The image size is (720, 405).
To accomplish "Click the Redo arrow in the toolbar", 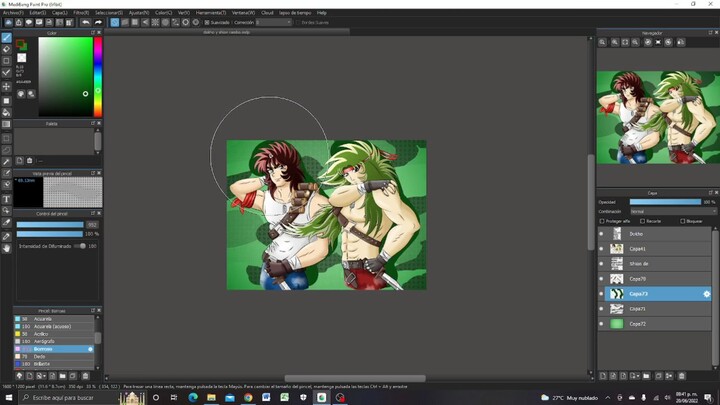I will (x=98, y=22).
